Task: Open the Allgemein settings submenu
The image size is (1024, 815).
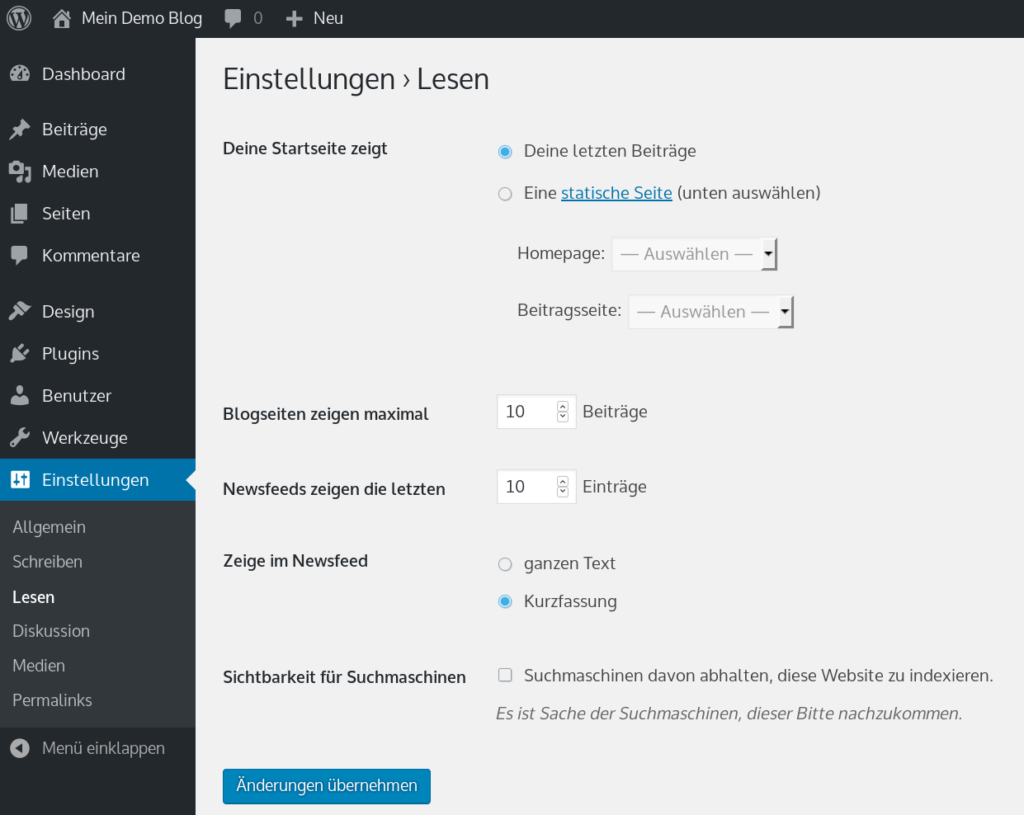Action: 49,527
